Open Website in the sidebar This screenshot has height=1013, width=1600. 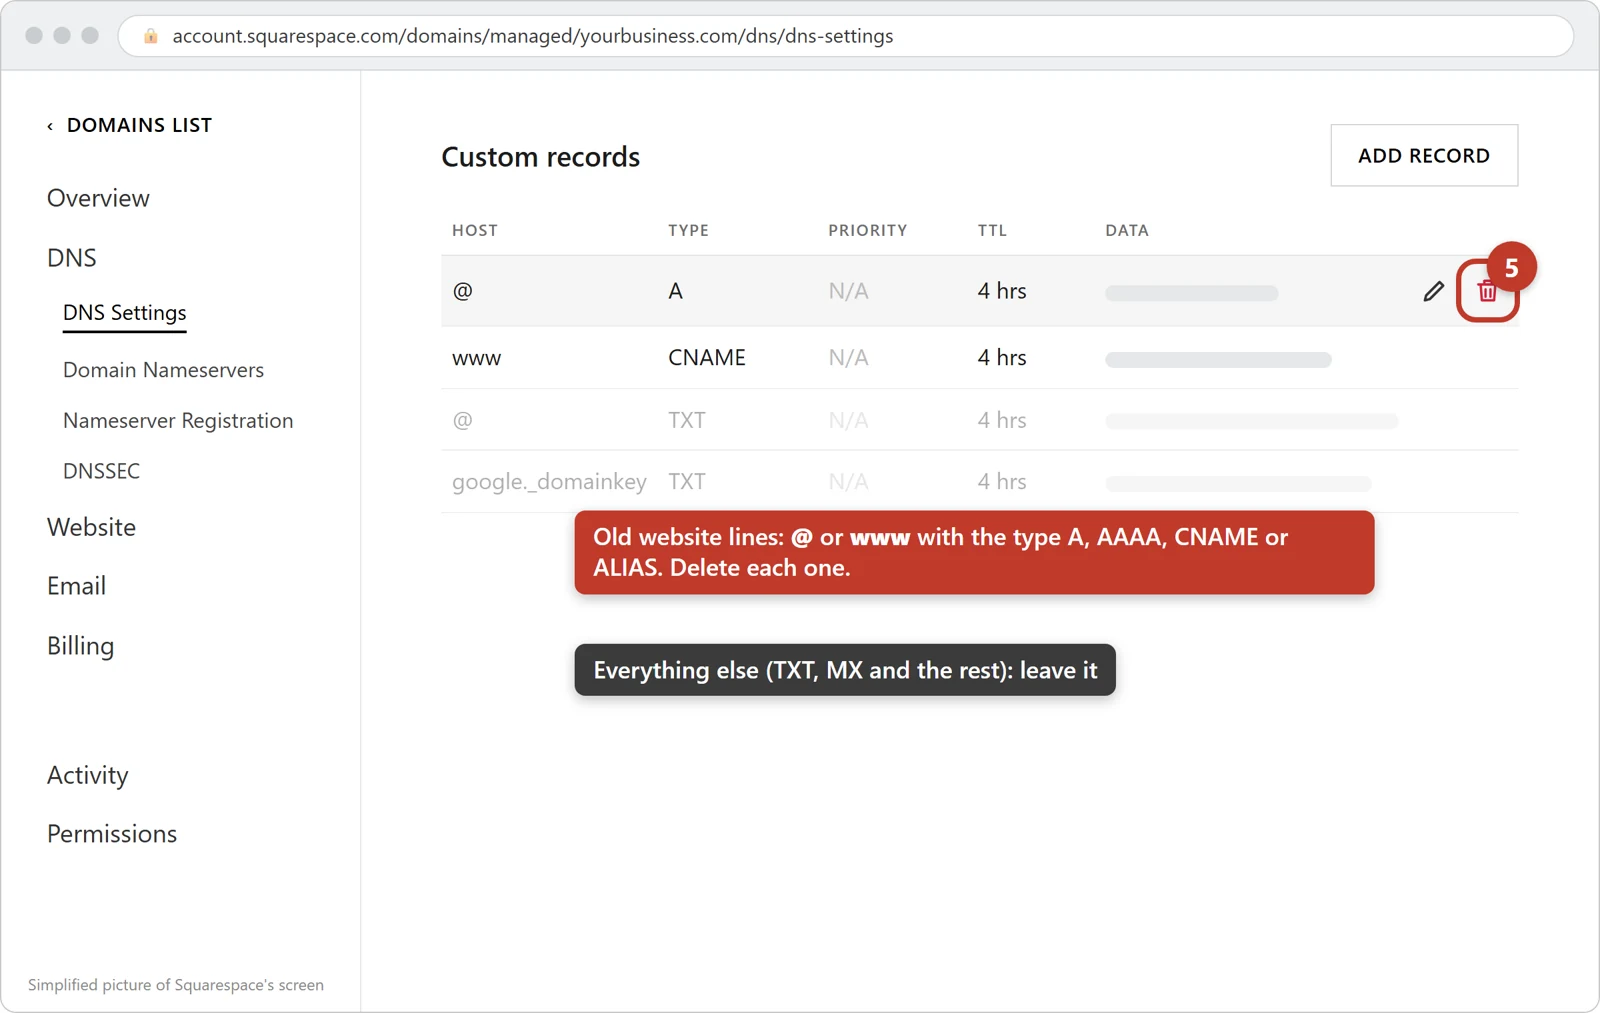click(91, 527)
